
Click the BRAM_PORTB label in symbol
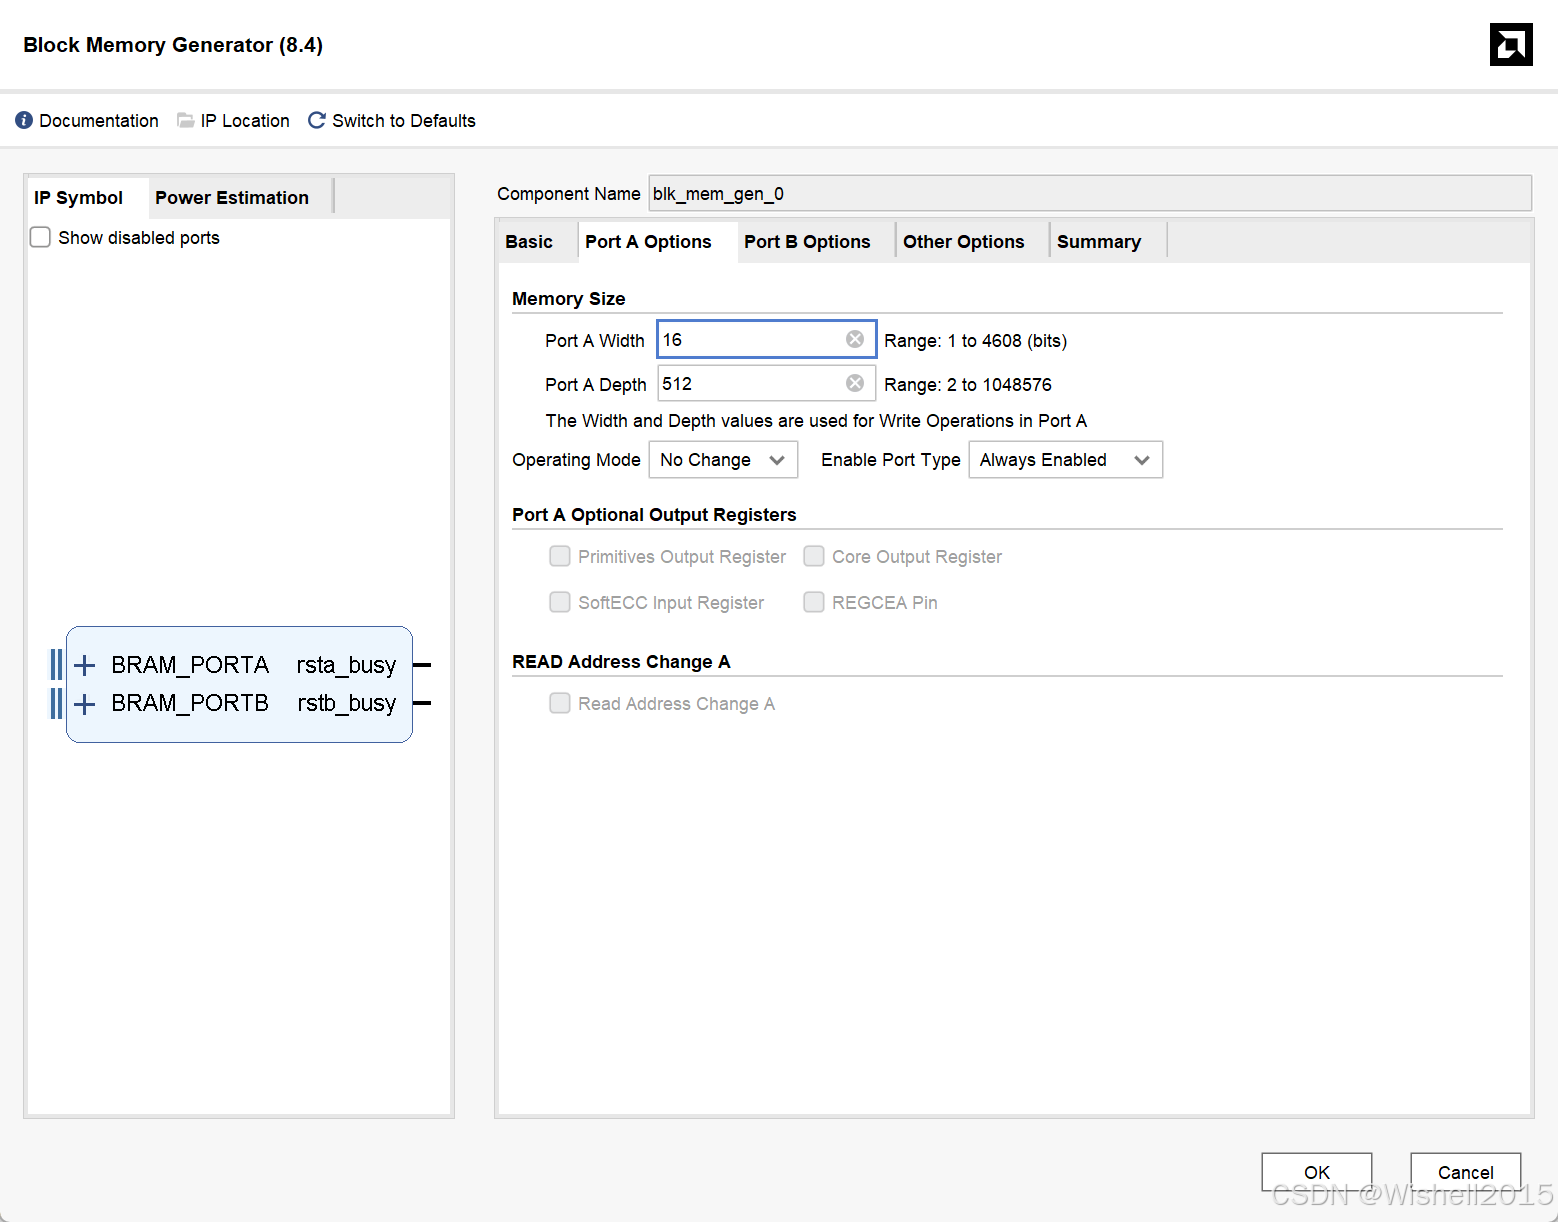pyautogui.click(x=190, y=703)
